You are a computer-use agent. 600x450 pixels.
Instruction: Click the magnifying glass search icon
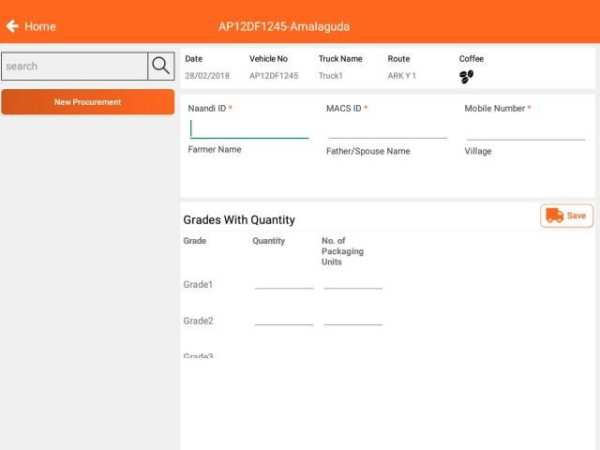click(161, 66)
